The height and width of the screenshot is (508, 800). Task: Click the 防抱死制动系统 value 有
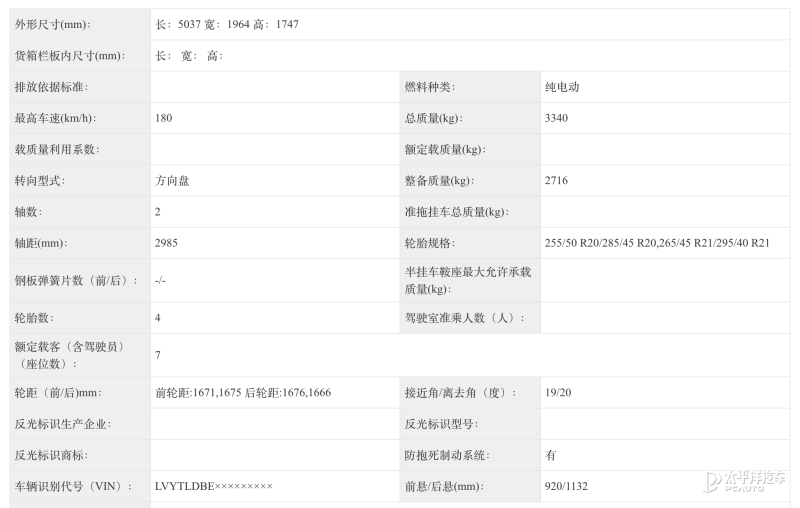(551, 455)
